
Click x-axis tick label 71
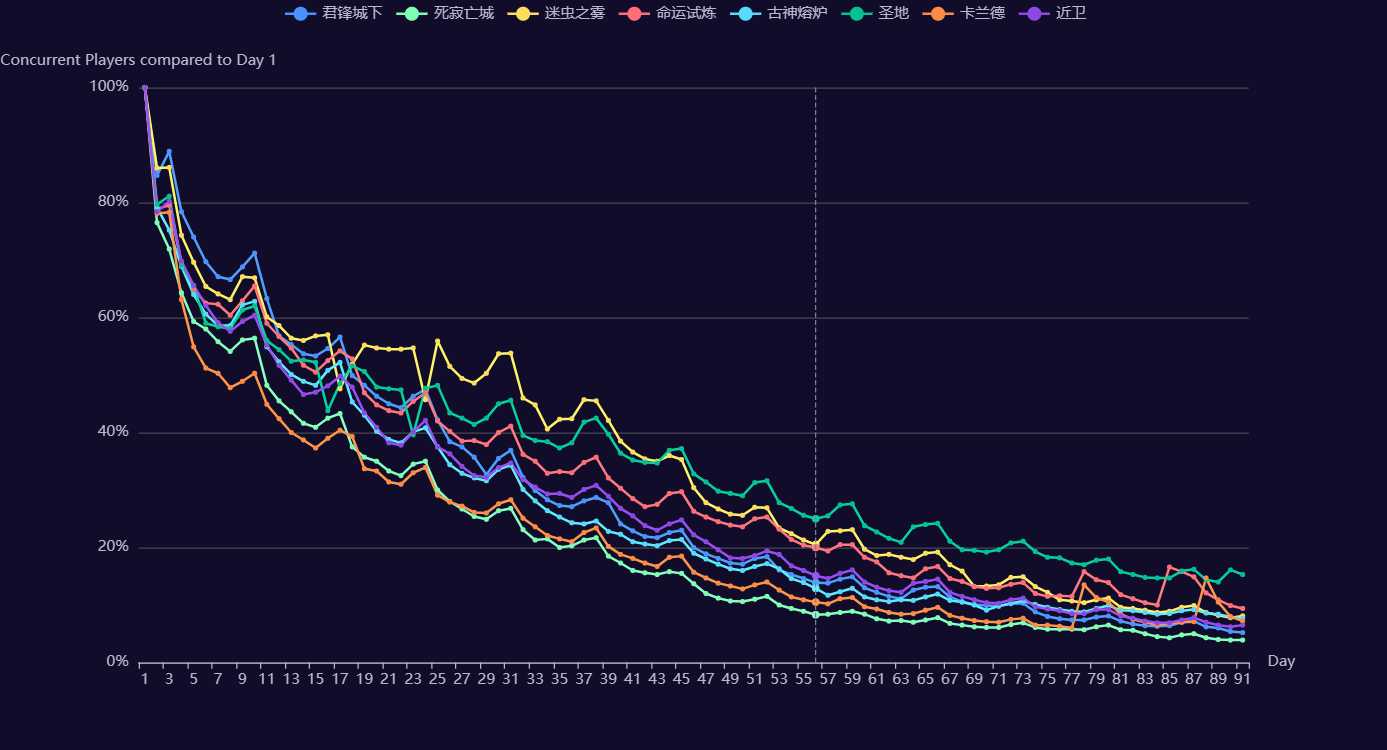[998, 680]
